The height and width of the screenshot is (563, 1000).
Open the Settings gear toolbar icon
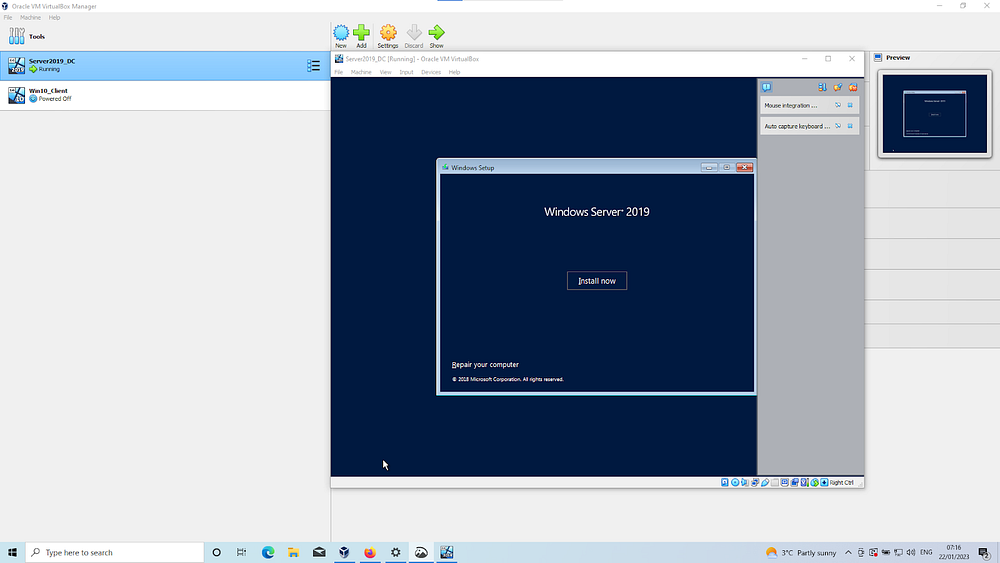coord(388,36)
